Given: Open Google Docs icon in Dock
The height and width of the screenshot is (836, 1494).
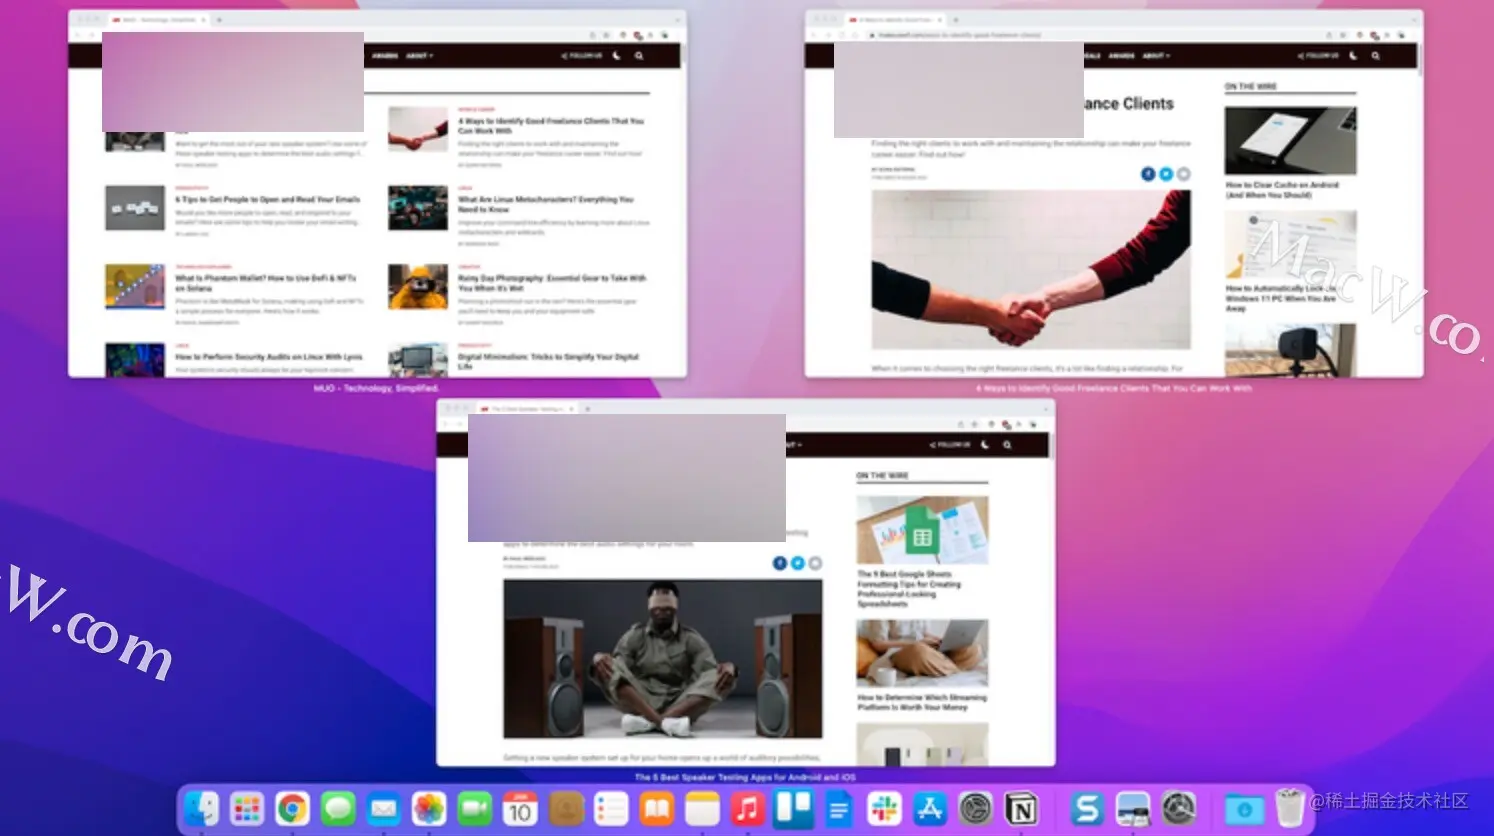Looking at the screenshot, I should (838, 808).
